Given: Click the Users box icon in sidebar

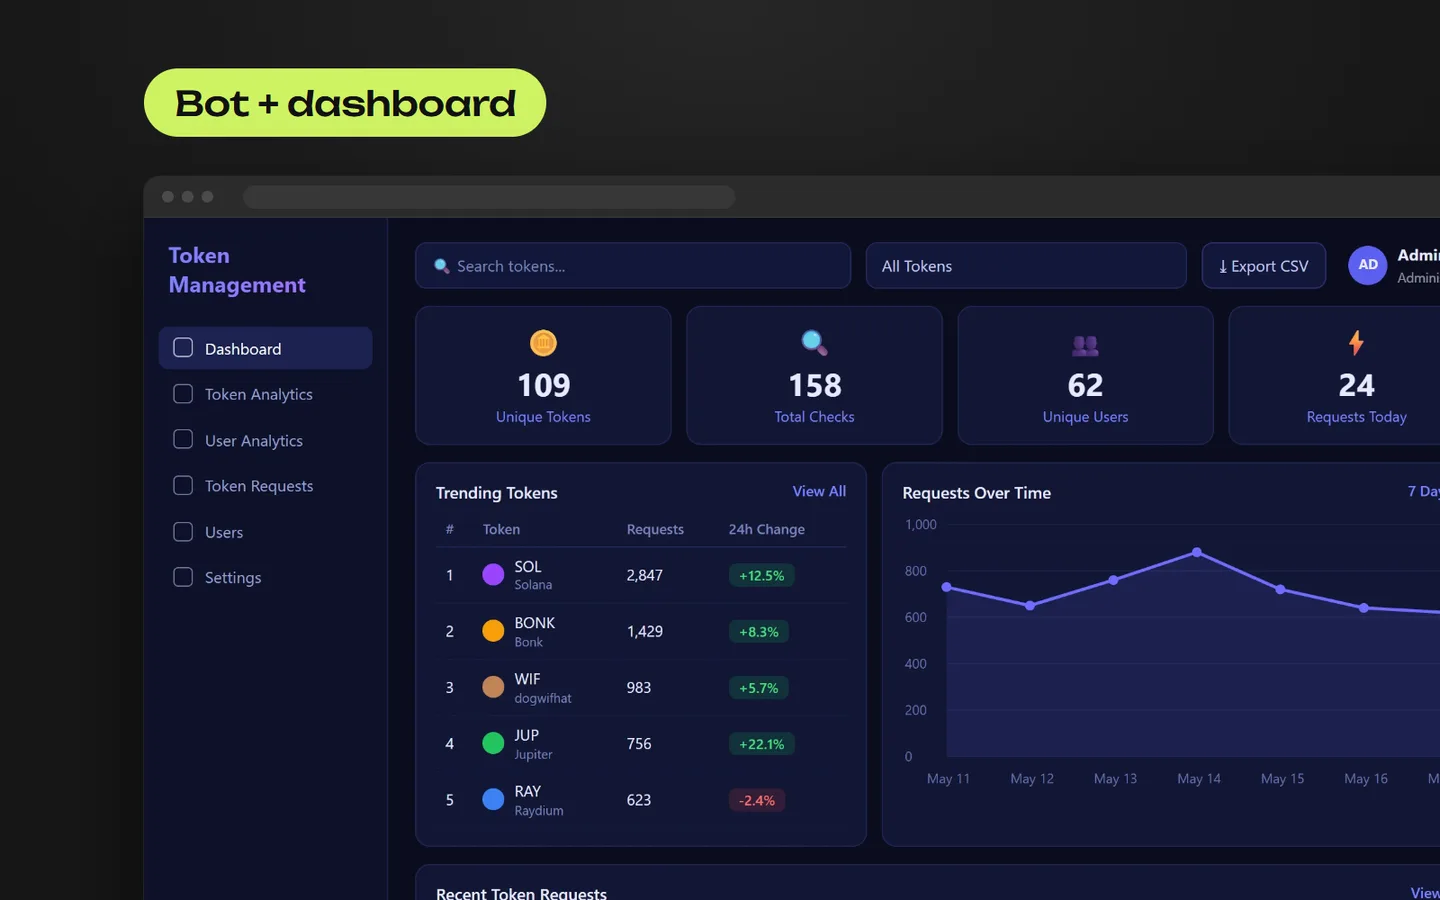Looking at the screenshot, I should 183,532.
